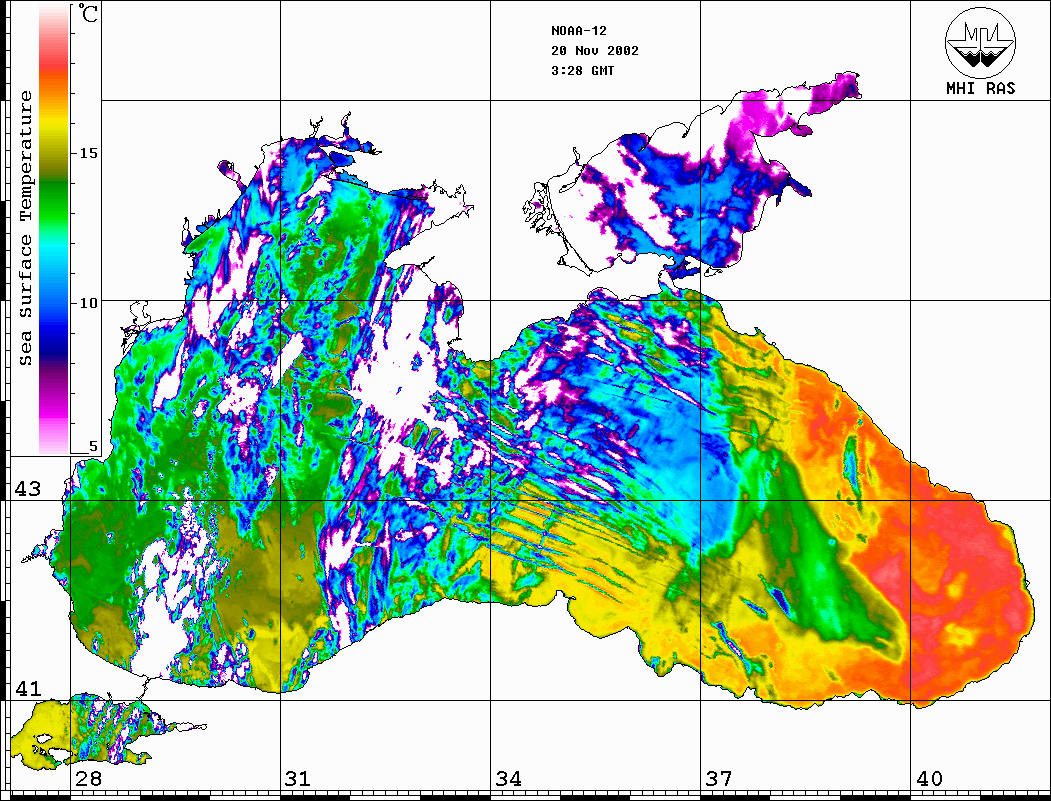Click the 15 value on the temperature scale
Image resolution: width=1051 pixels, height=801 pixels.
(x=88, y=153)
